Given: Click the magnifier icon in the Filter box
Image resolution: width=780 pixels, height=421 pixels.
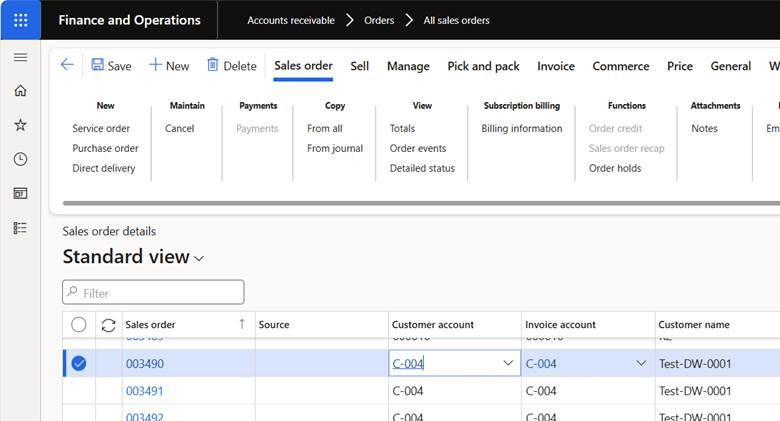Looking at the screenshot, I should [73, 292].
